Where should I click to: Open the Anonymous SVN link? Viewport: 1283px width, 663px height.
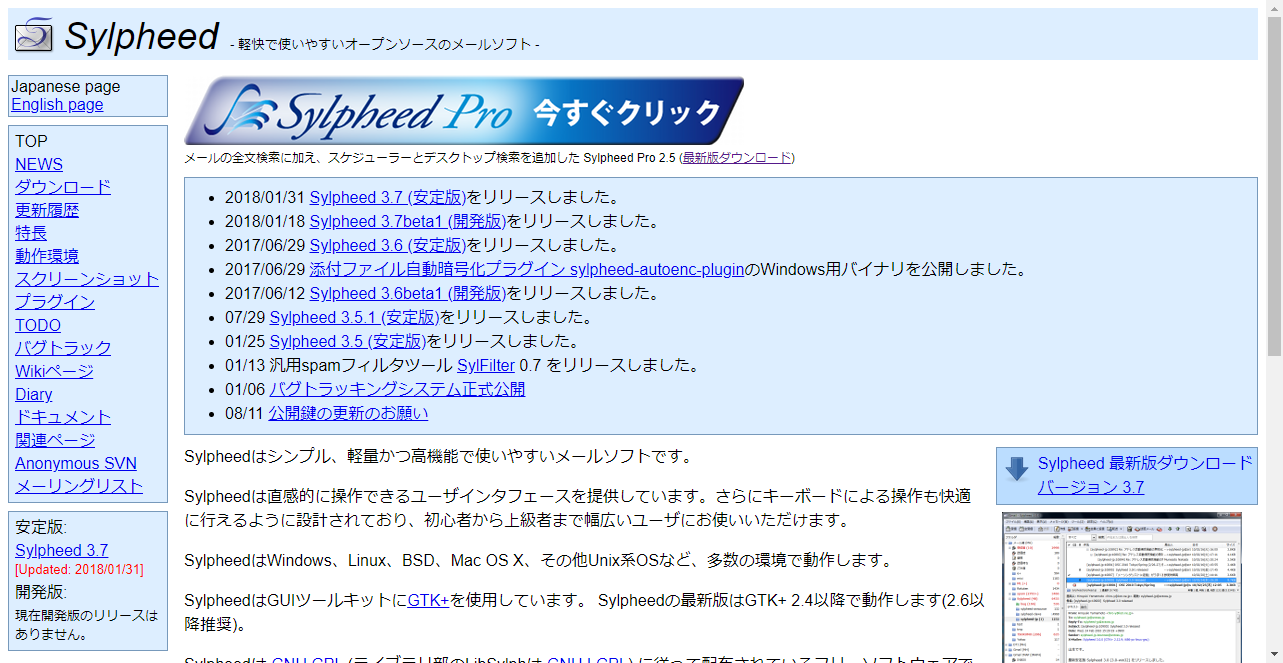click(76, 463)
